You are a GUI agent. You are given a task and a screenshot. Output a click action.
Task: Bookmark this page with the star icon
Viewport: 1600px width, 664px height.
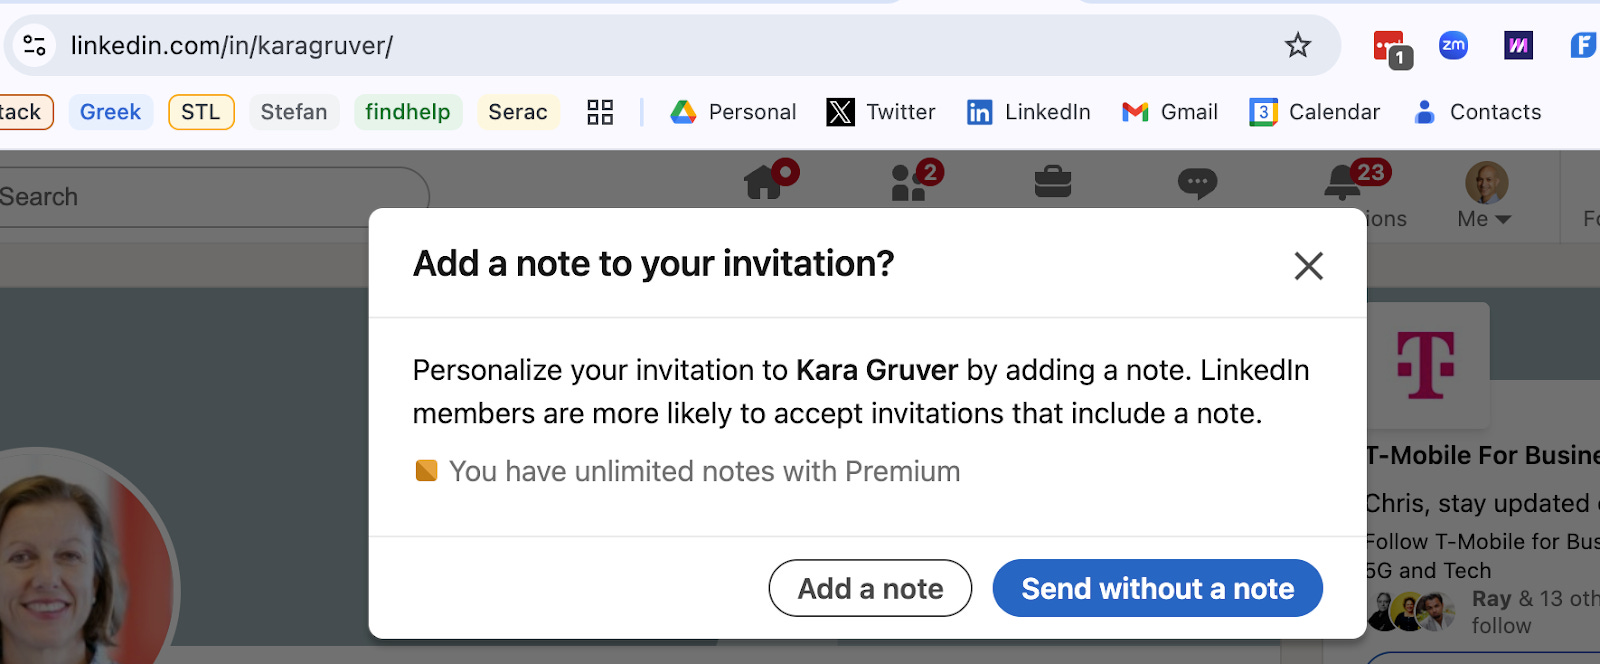tap(1298, 45)
